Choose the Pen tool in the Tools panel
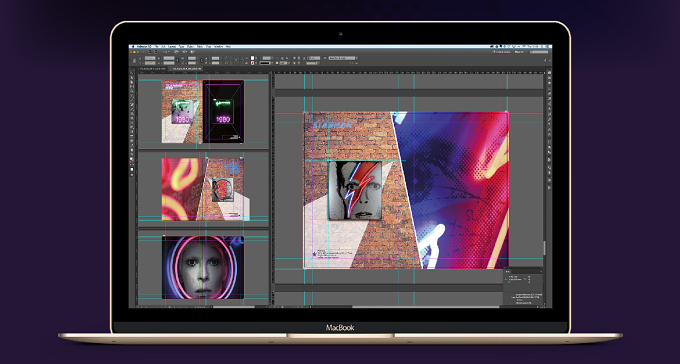This screenshot has width=680, height=364. pyautogui.click(x=132, y=104)
